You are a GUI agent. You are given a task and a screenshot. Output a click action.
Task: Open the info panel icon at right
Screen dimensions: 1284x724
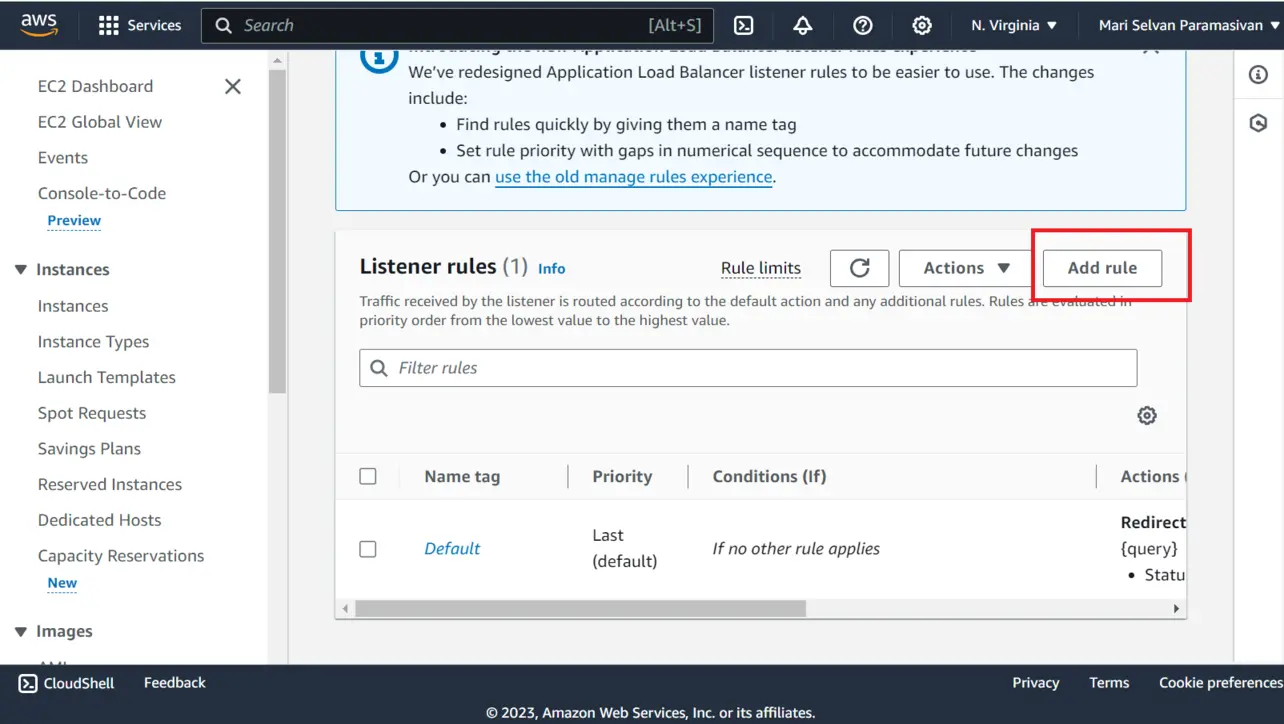pos(1259,76)
